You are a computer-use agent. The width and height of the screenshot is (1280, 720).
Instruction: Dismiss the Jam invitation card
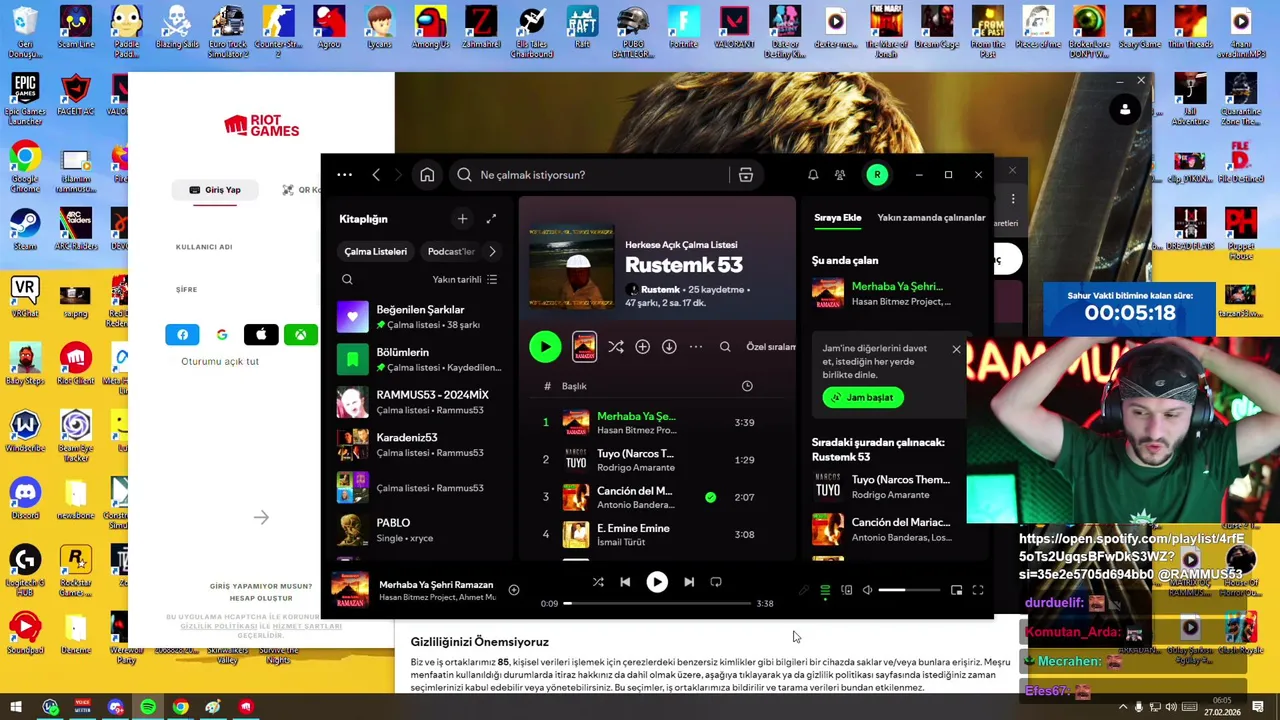(956, 349)
